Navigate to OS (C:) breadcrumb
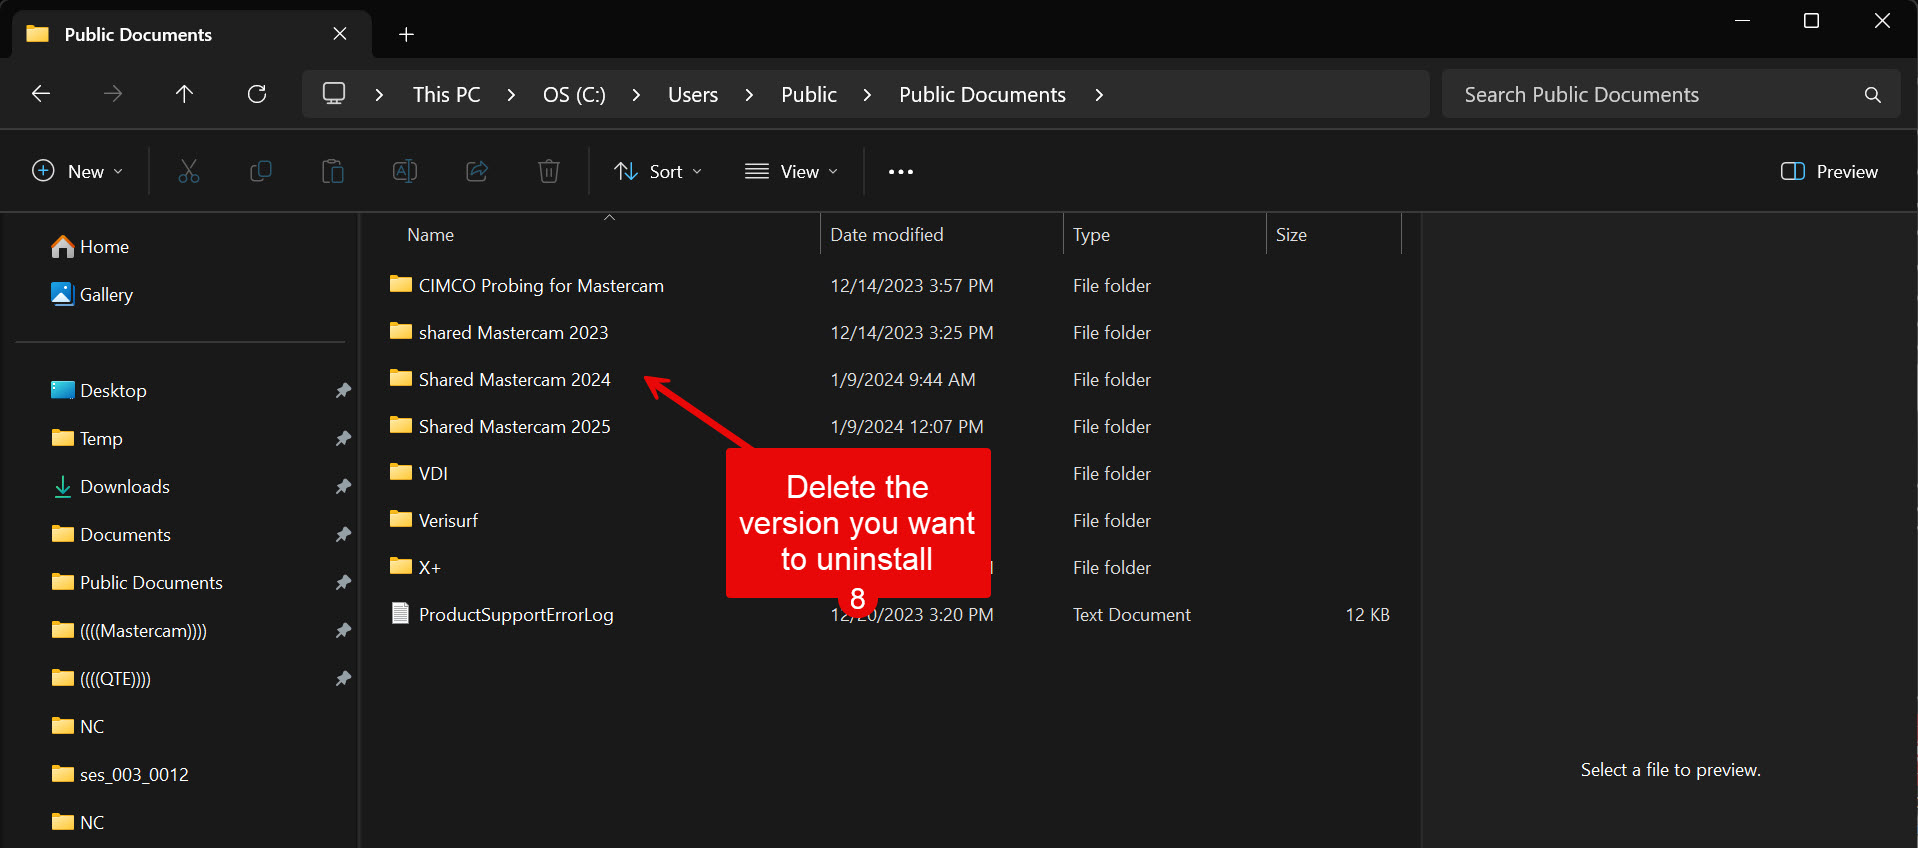 click(574, 95)
